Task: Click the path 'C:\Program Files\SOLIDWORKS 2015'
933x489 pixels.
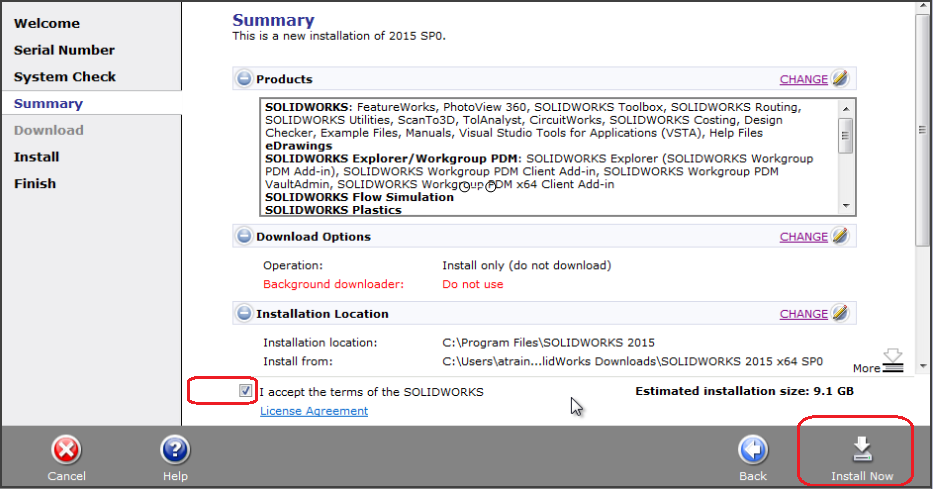Action: 548,343
